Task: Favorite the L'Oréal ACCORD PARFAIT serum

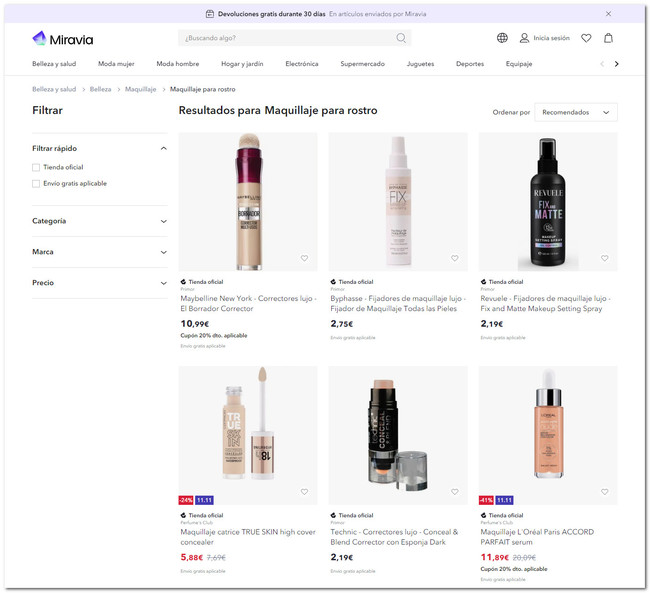Action: (604, 491)
